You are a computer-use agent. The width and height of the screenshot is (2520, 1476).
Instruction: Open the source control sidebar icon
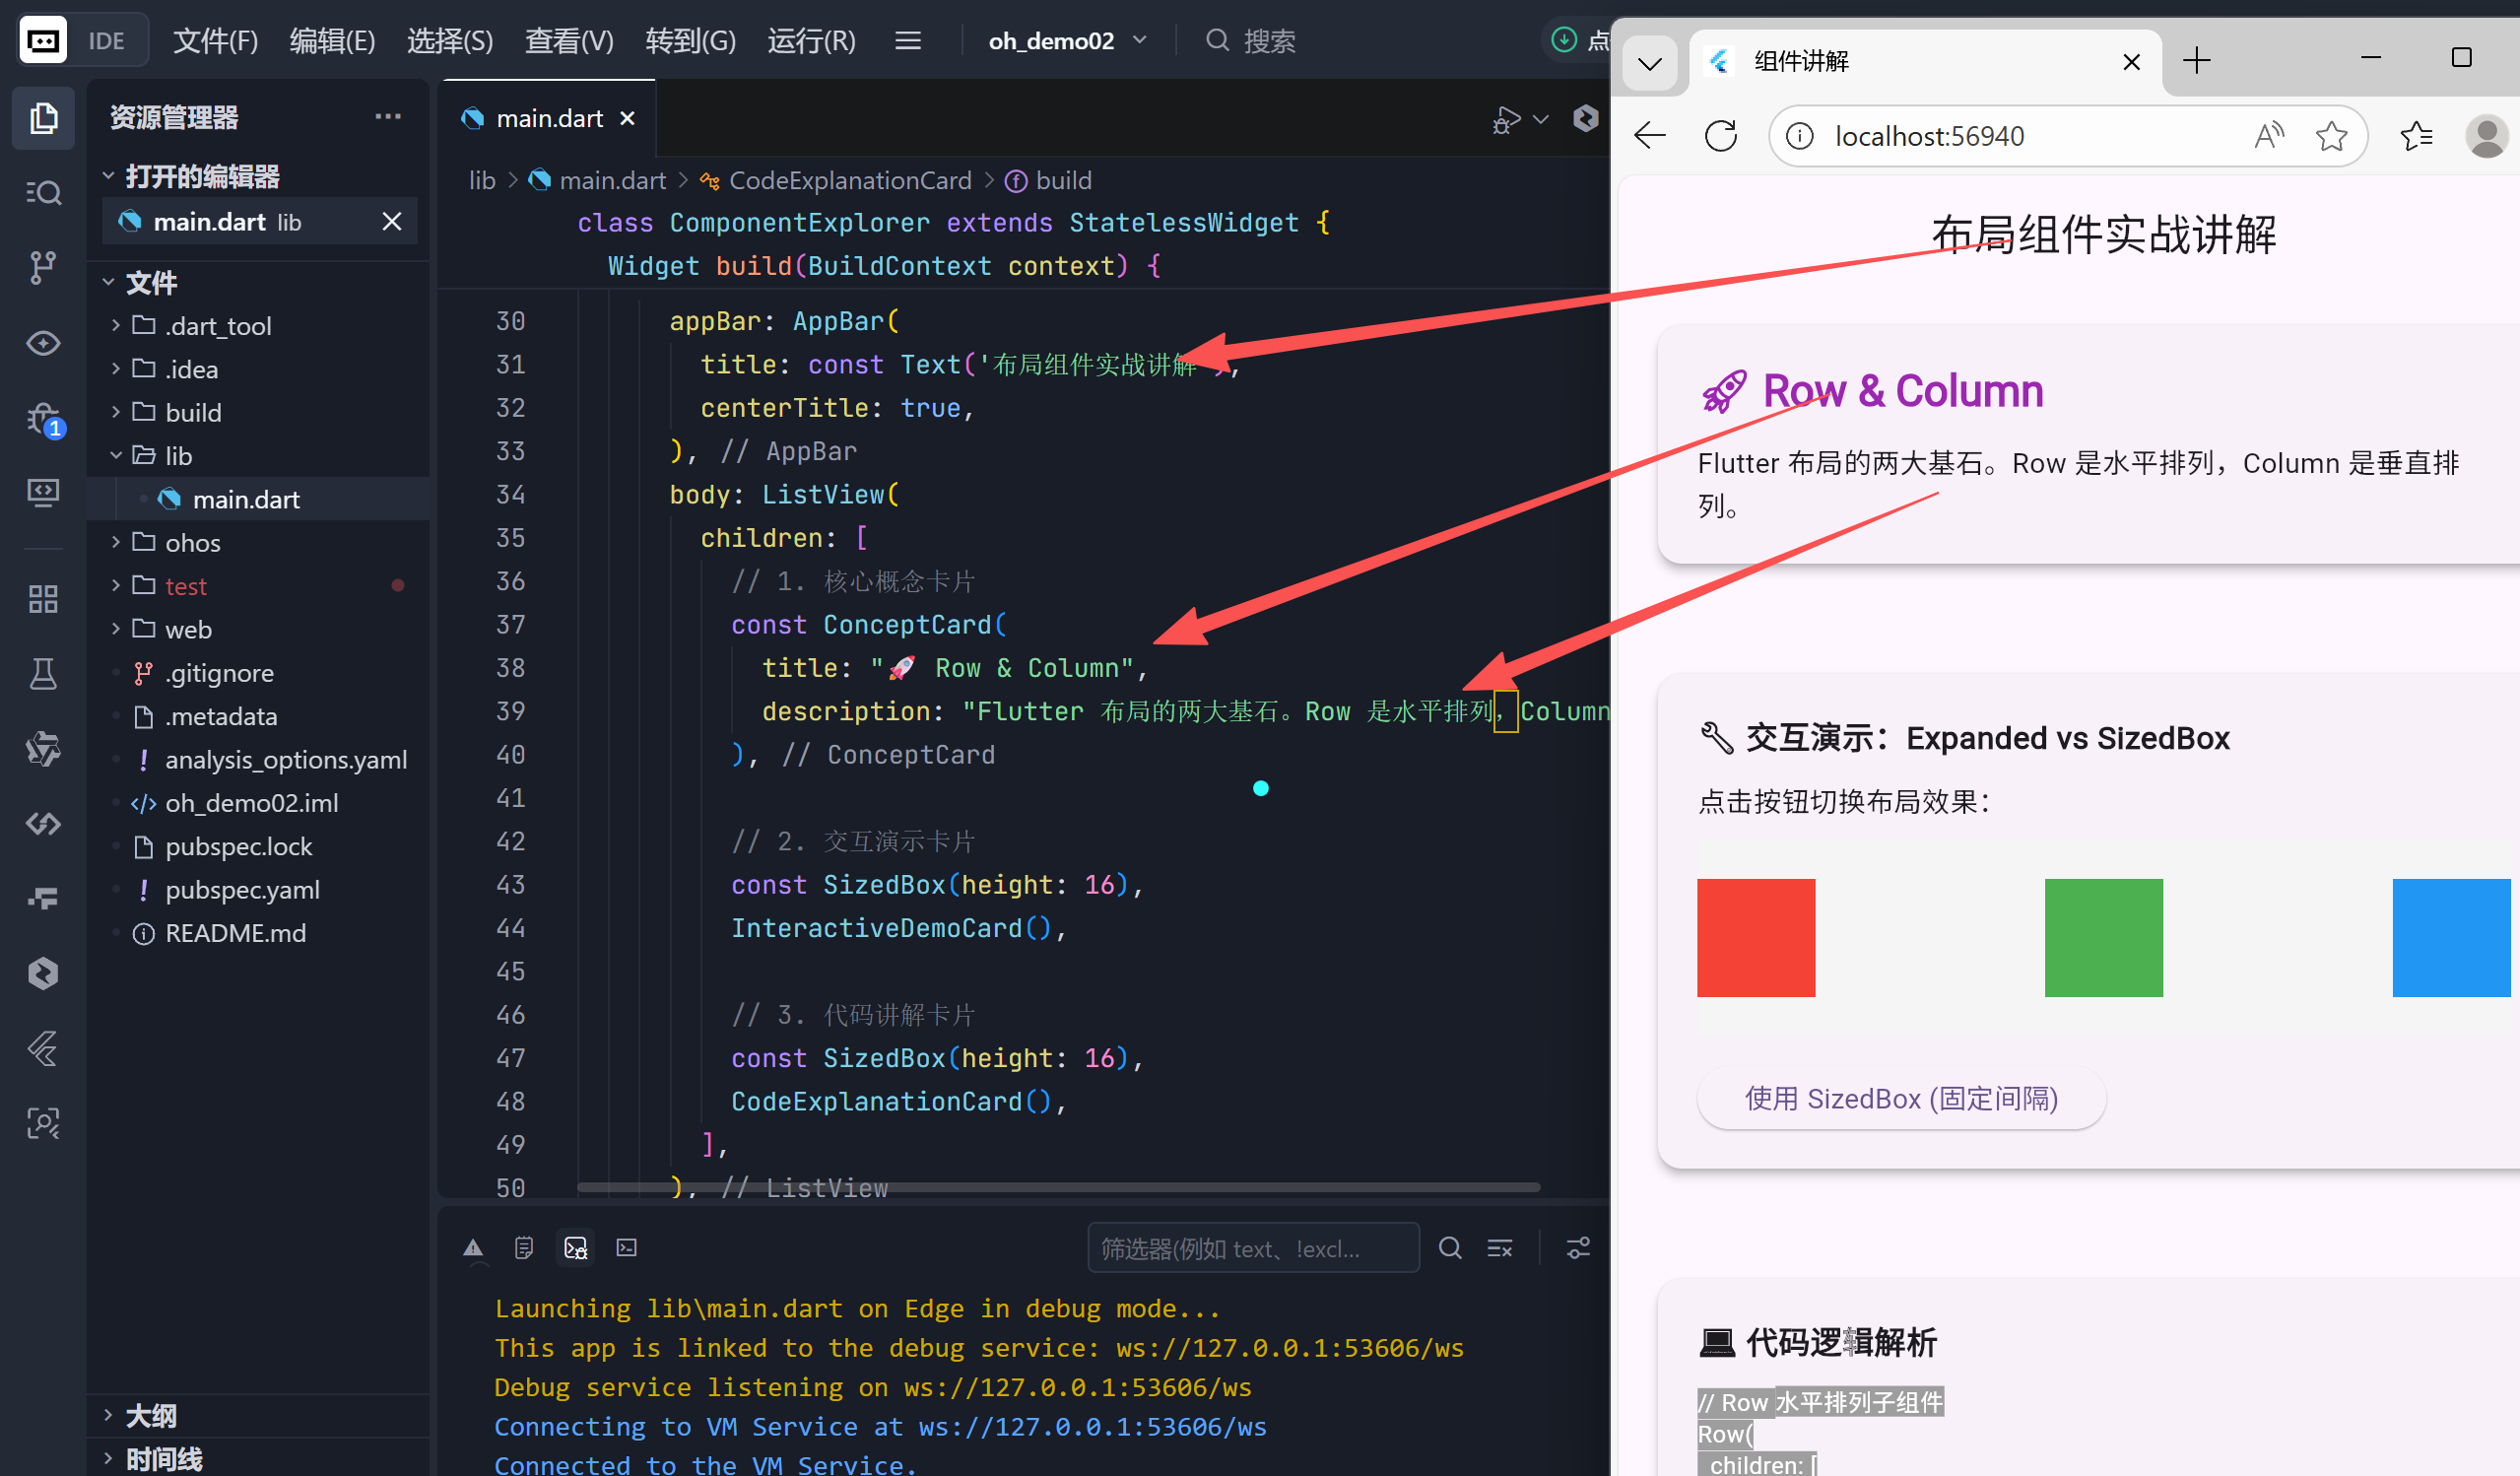pos(42,266)
